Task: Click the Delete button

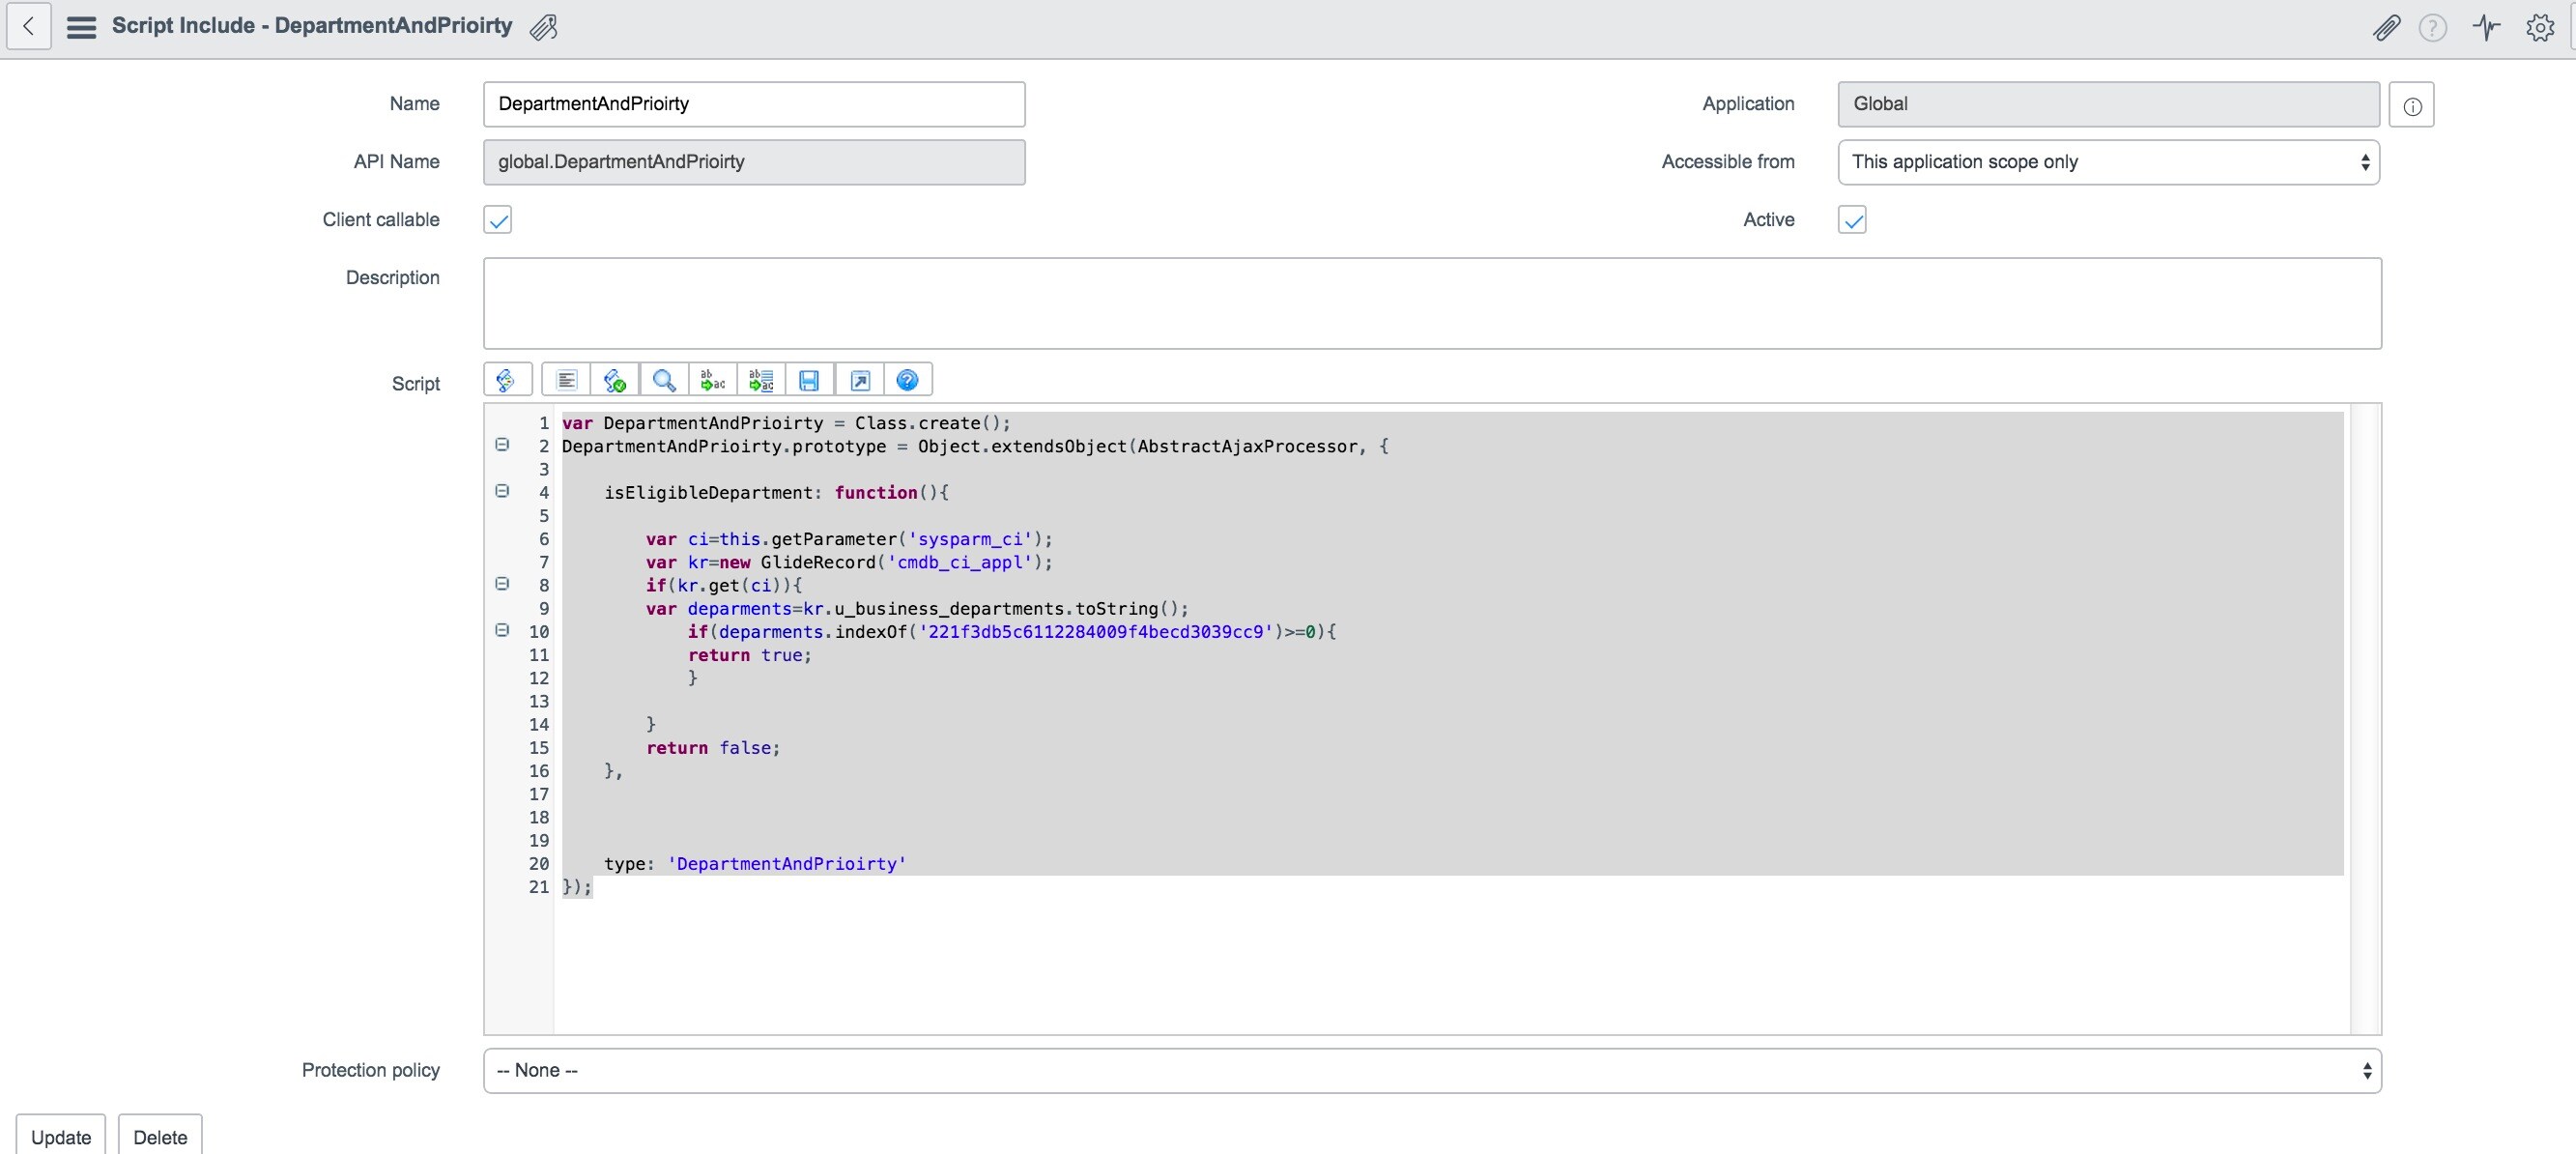Action: [x=160, y=1136]
